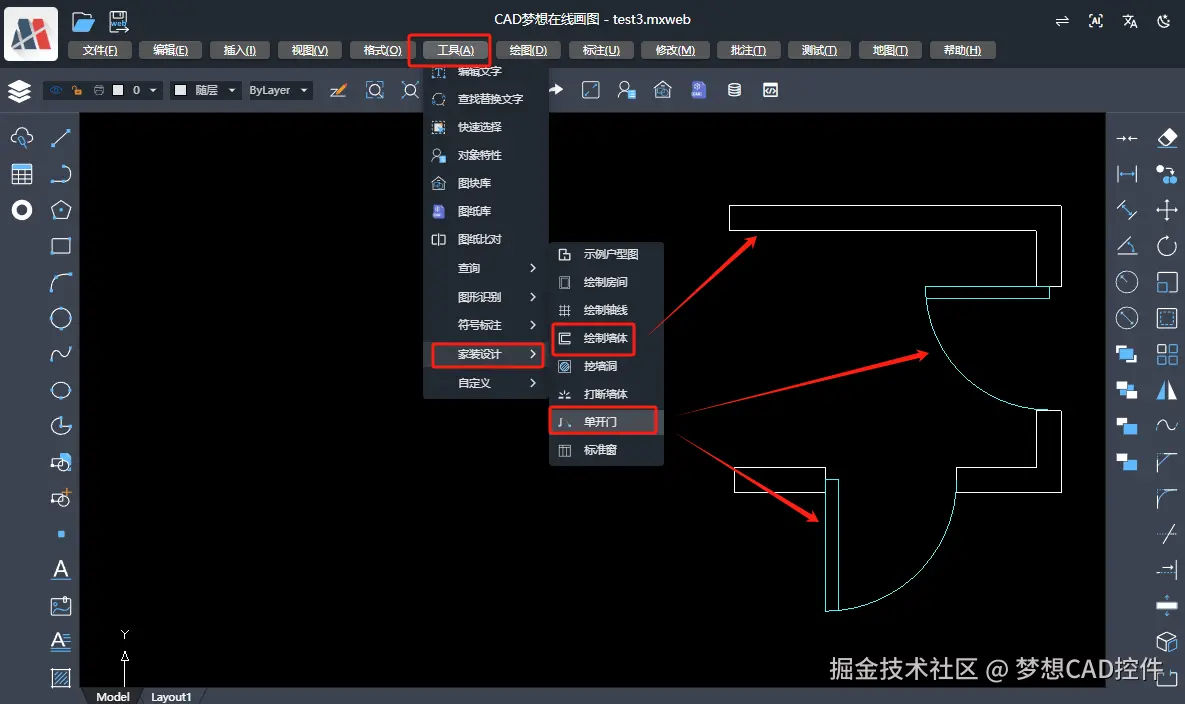Expand the 符号标注 submenu
The image size is (1185, 704).
click(484, 325)
